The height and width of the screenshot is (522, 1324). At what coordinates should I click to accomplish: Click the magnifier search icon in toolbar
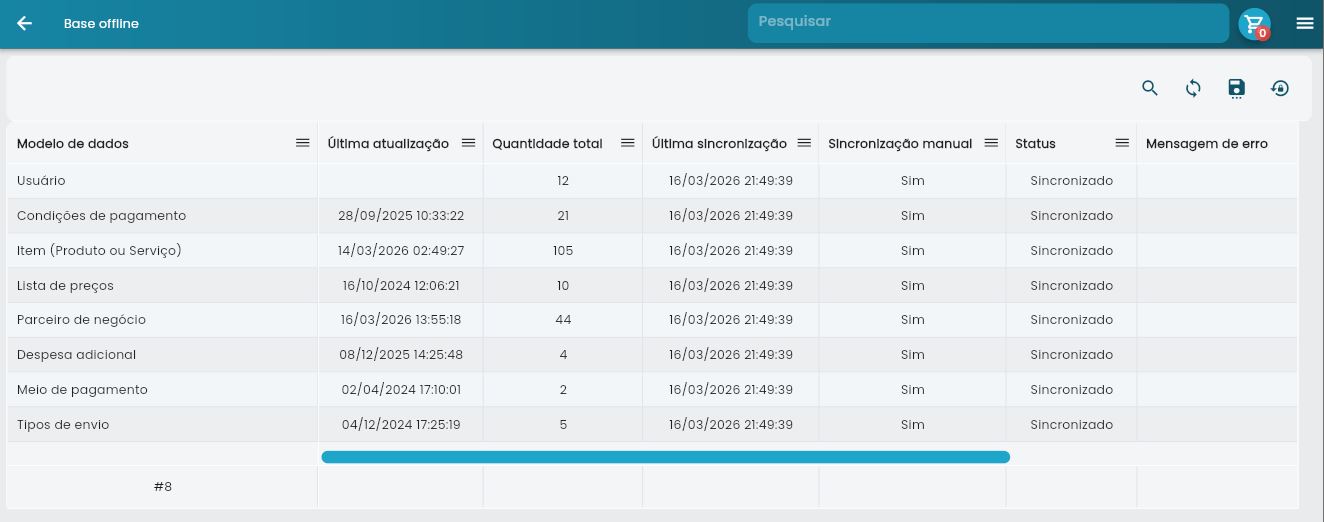[1150, 88]
